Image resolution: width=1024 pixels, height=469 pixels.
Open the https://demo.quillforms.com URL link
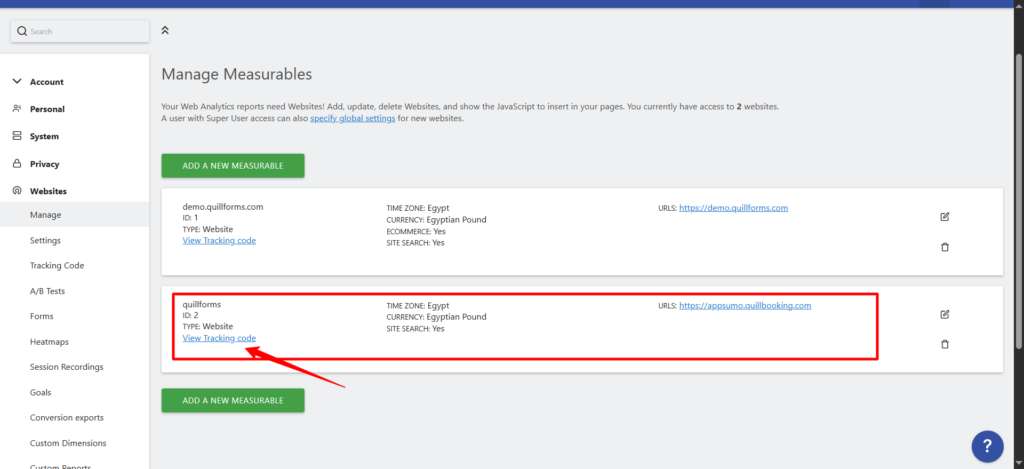point(733,208)
